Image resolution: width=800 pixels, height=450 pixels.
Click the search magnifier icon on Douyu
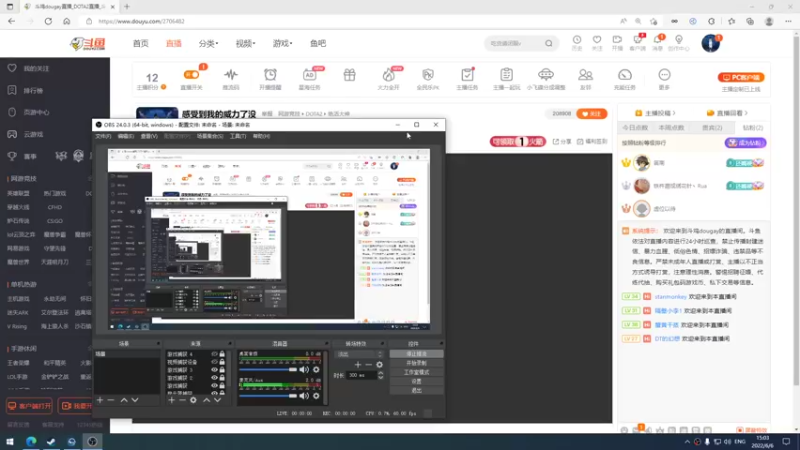pos(548,43)
